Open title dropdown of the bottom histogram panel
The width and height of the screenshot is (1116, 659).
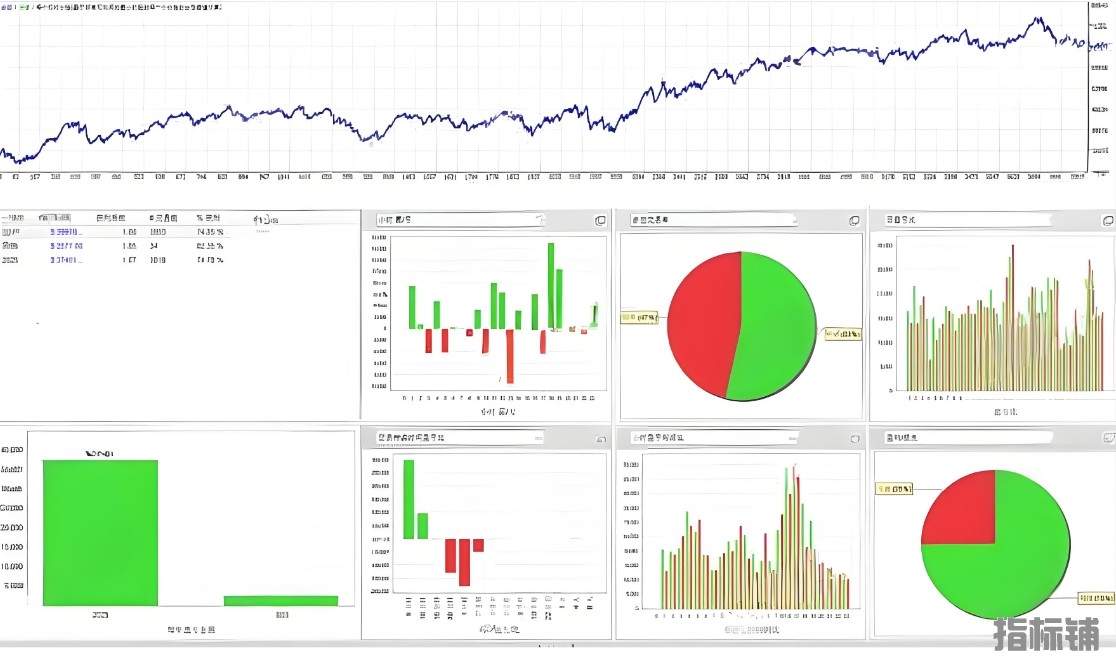(x=792, y=438)
